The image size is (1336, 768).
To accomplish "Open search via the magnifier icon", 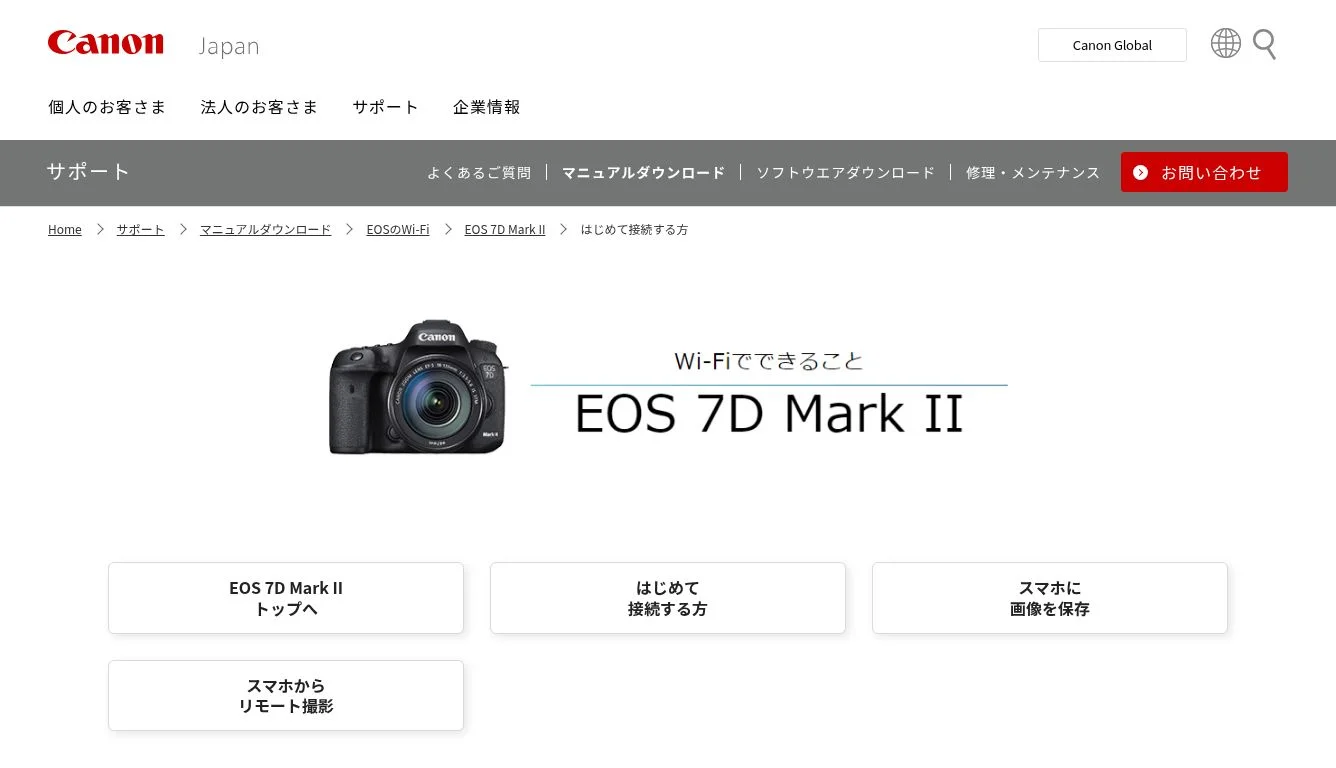I will point(1264,44).
